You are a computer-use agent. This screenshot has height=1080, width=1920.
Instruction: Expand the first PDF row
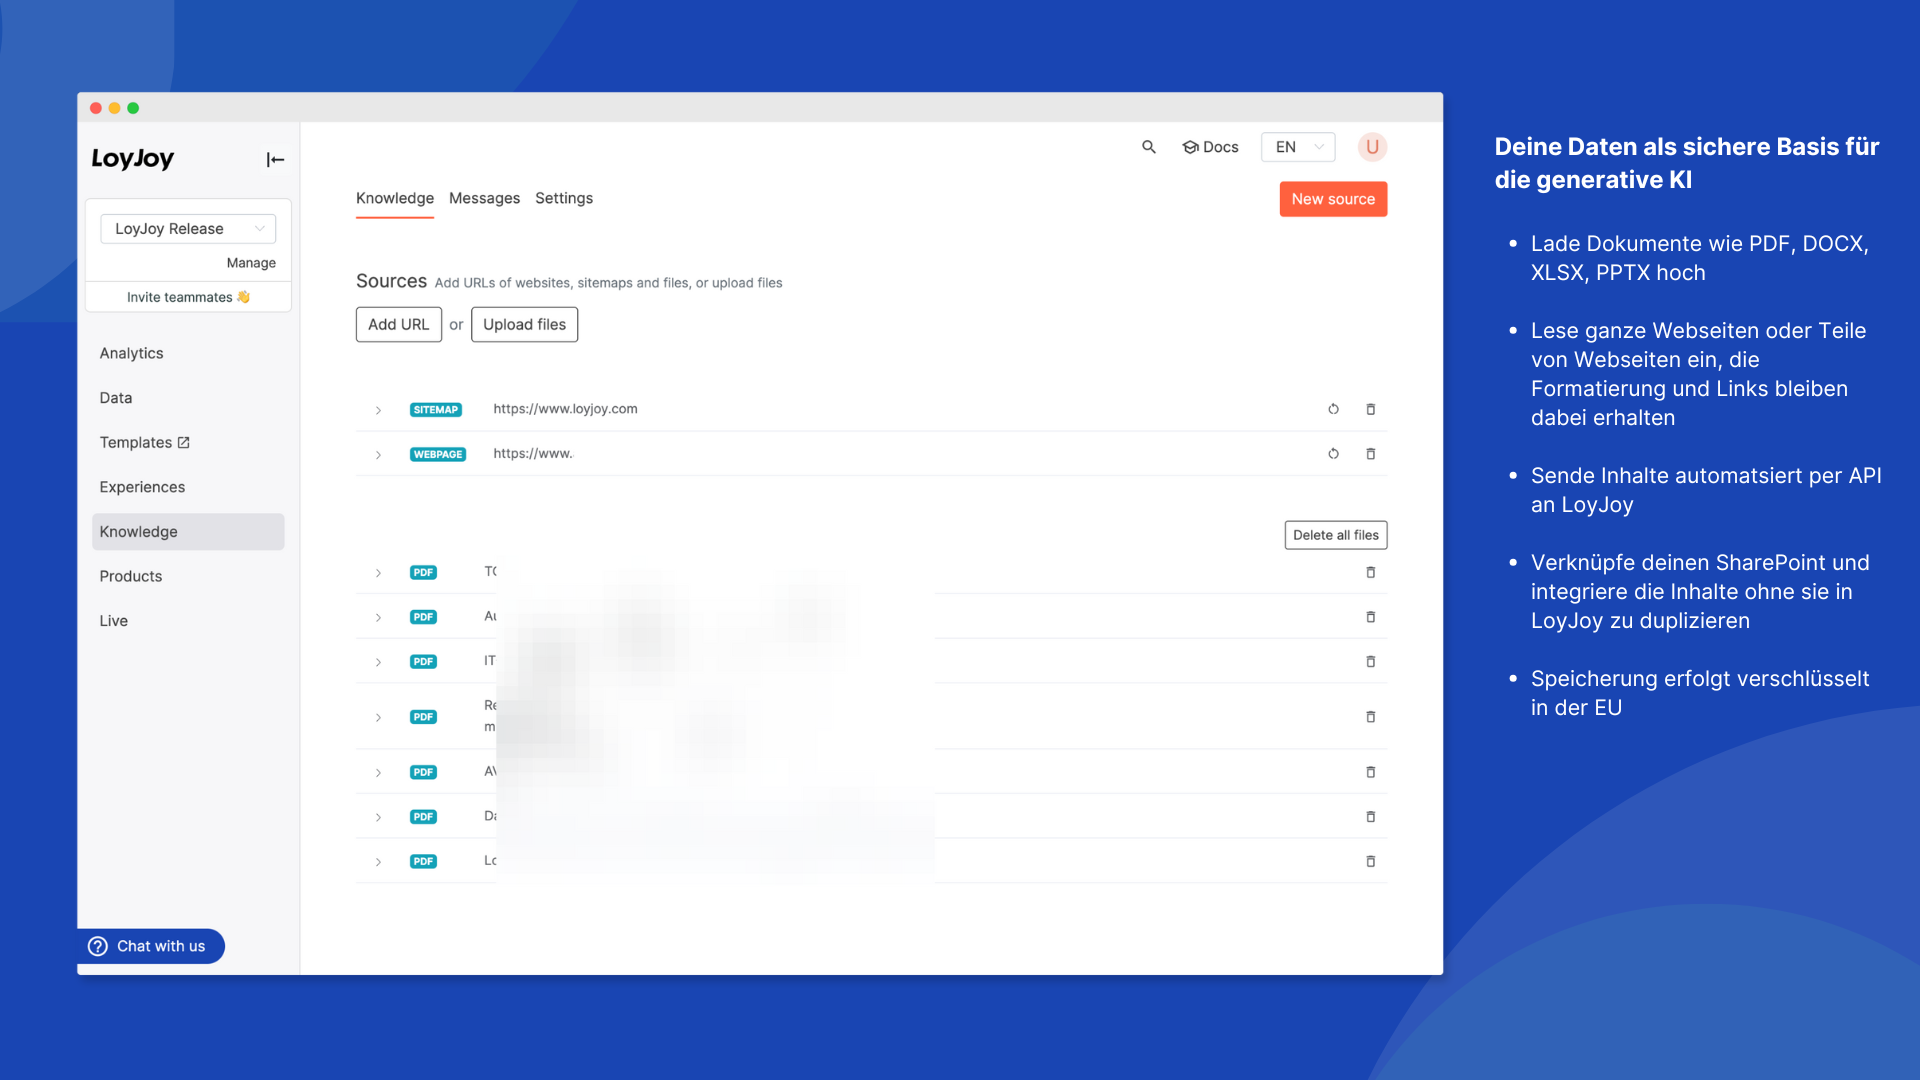click(378, 573)
